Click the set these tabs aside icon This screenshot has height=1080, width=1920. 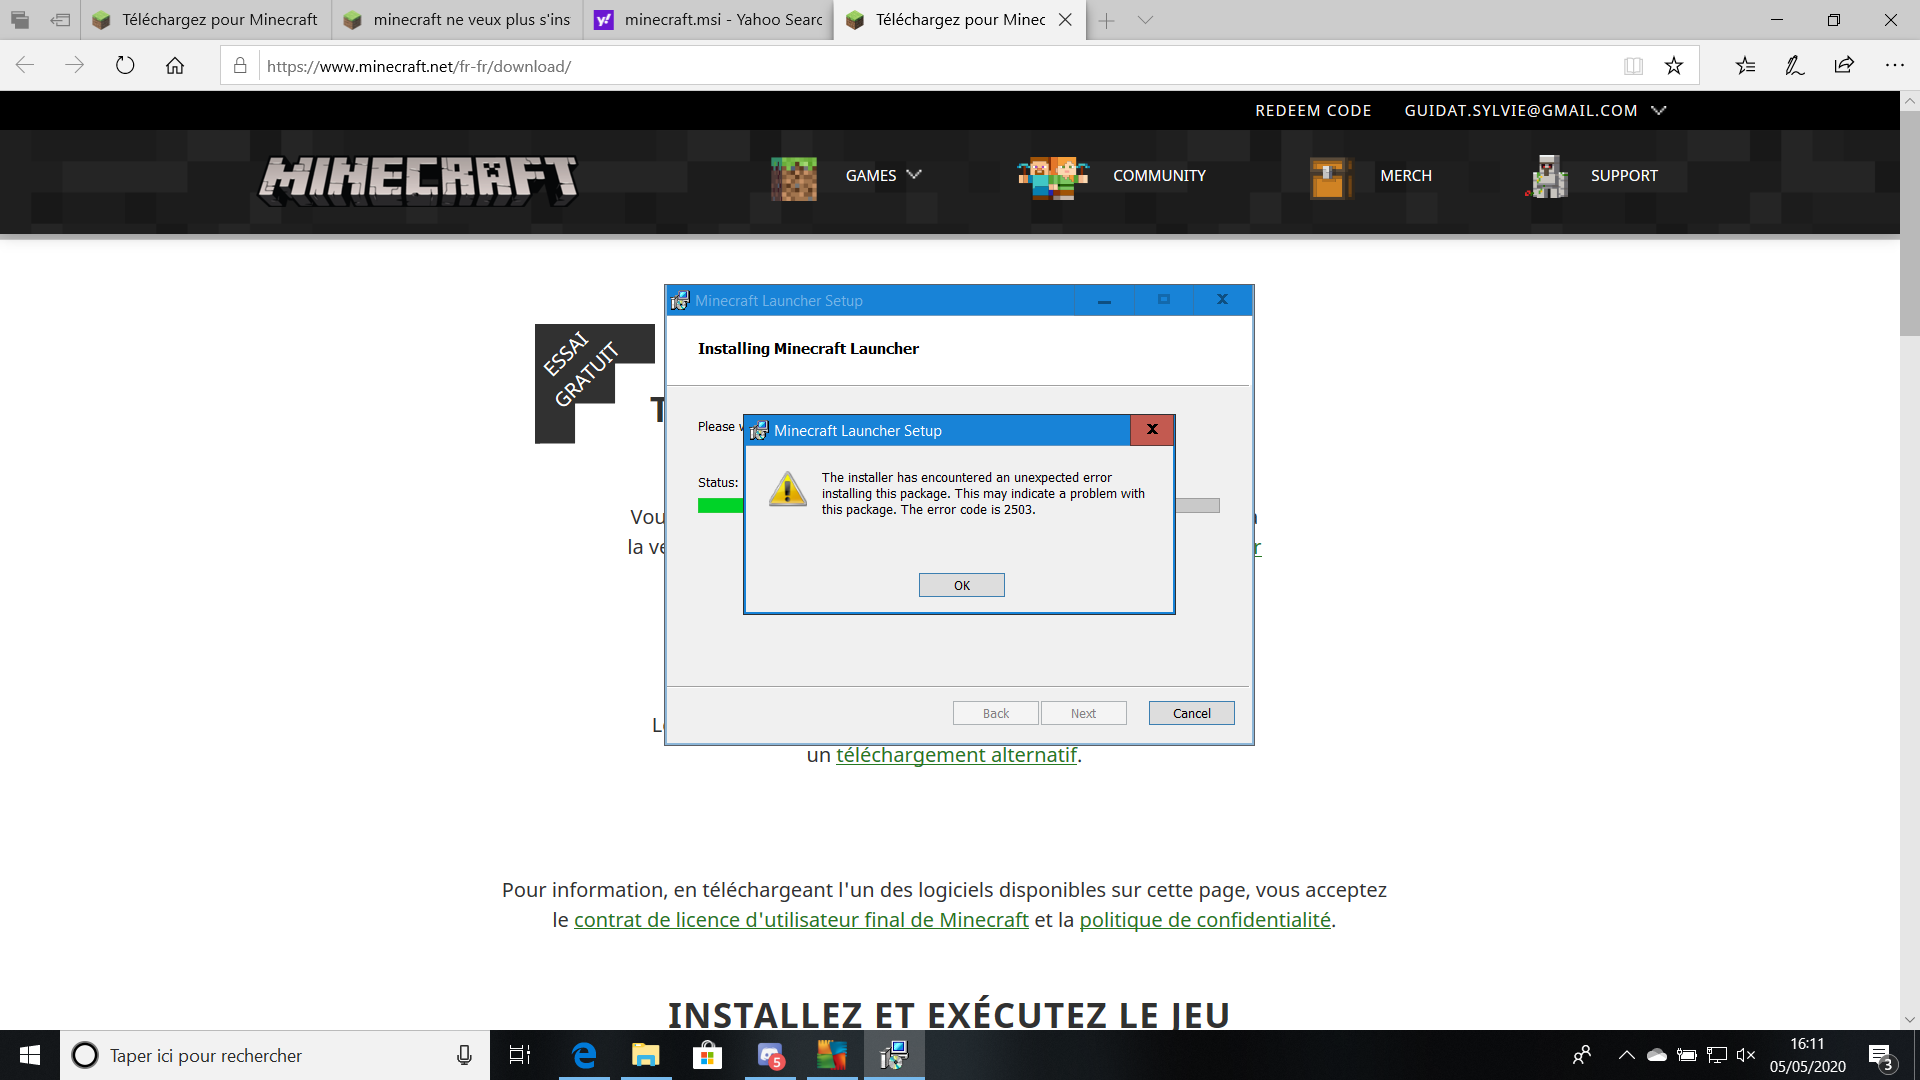(60, 20)
